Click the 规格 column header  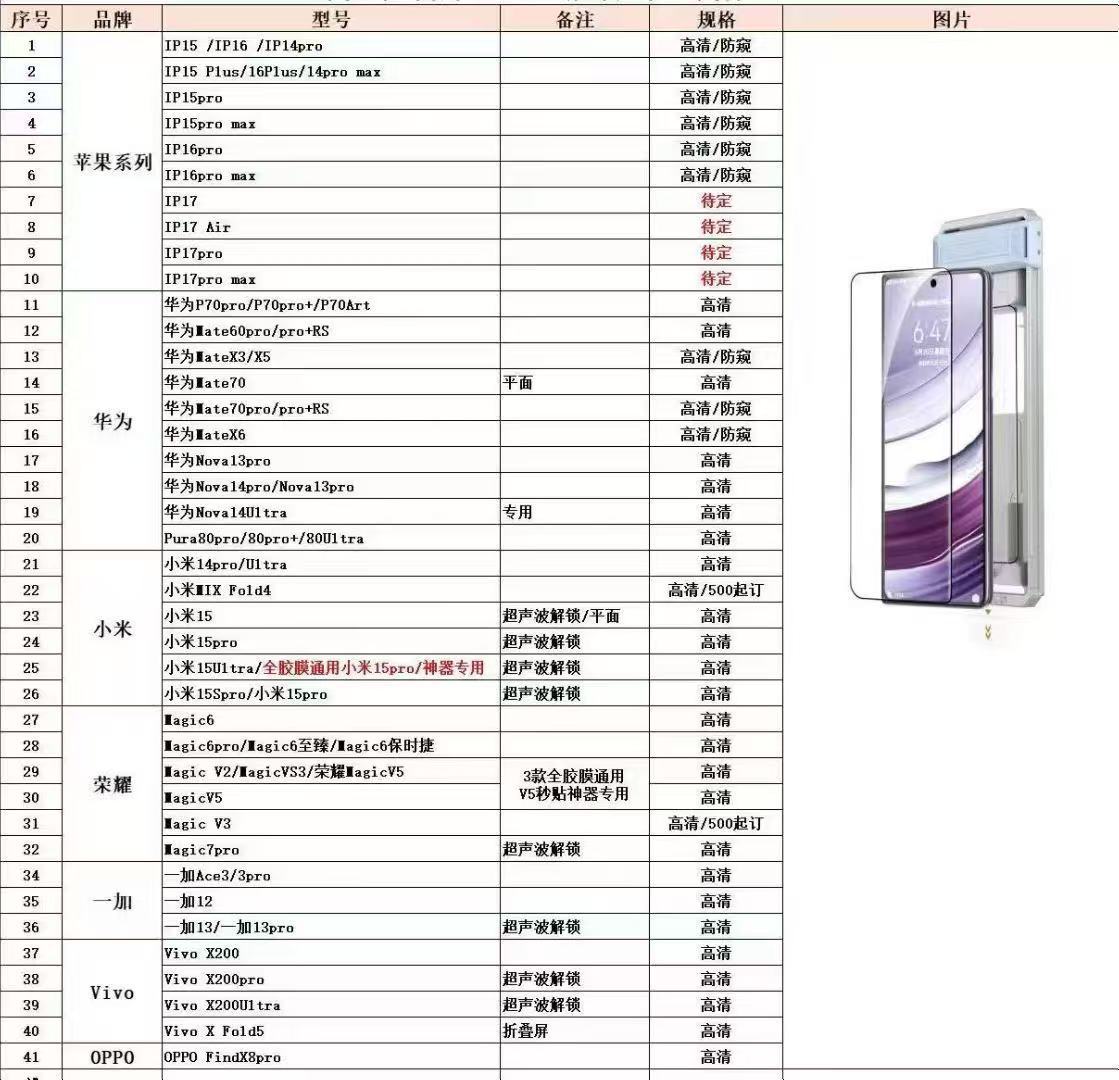(716, 19)
